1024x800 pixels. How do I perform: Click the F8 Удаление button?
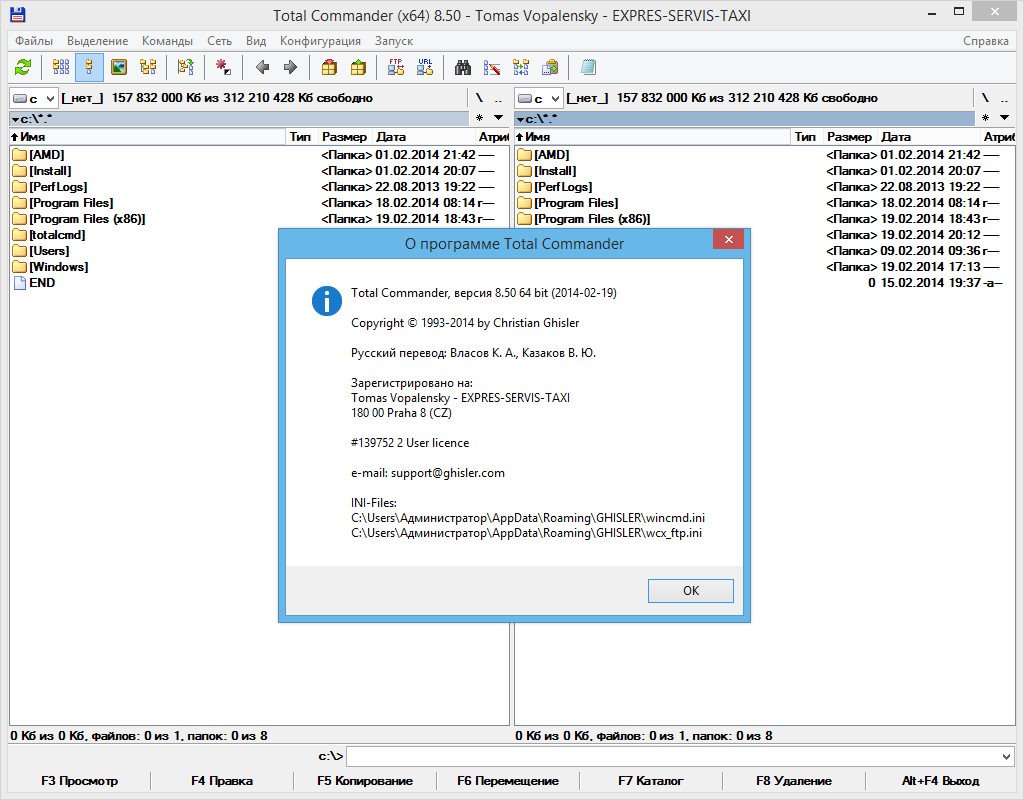point(794,780)
